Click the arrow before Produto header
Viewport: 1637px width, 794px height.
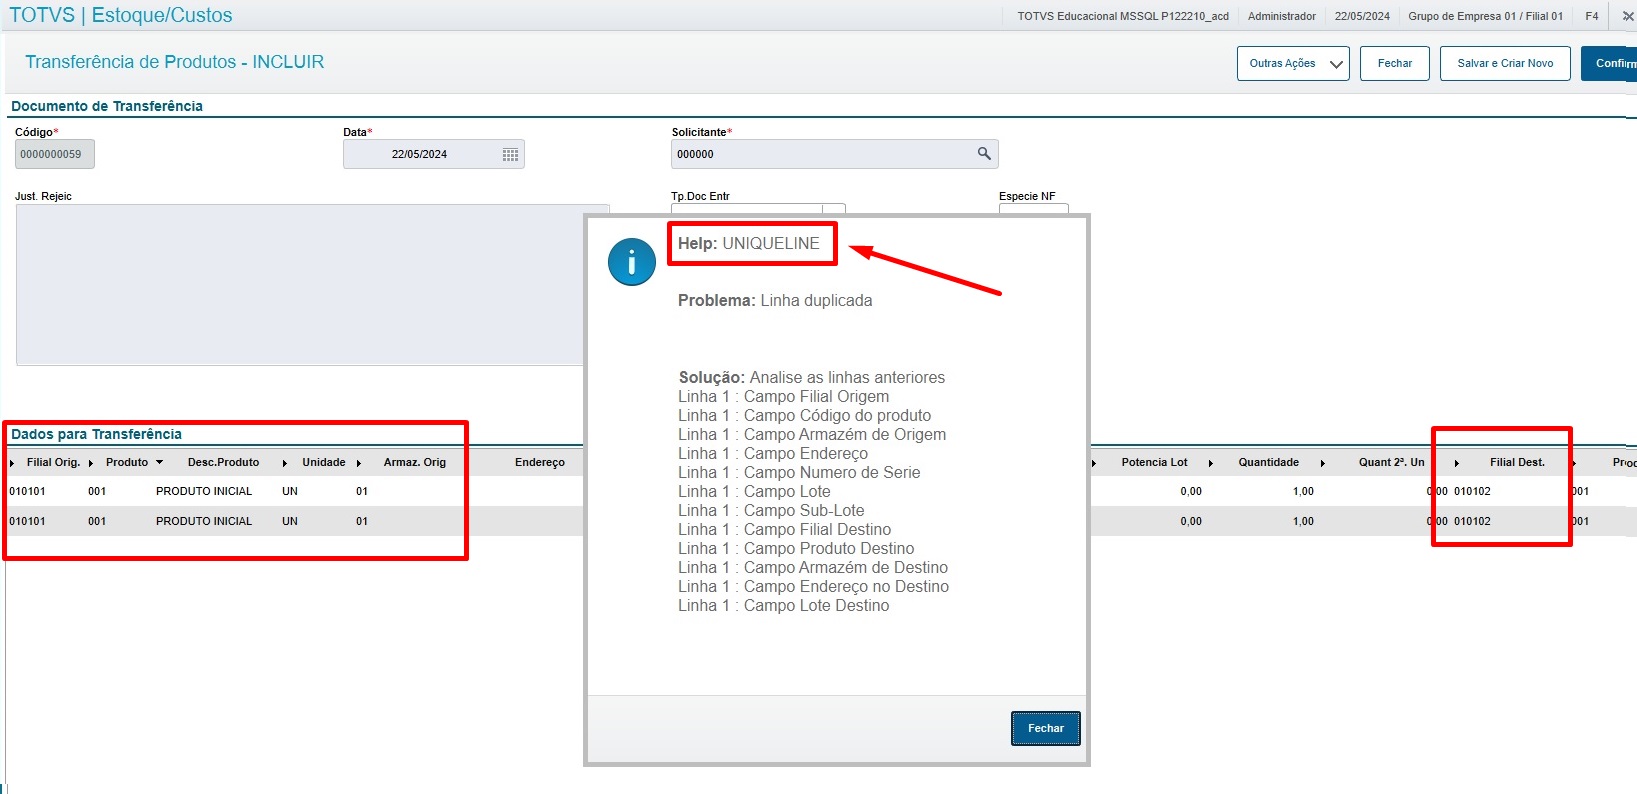[x=90, y=463]
